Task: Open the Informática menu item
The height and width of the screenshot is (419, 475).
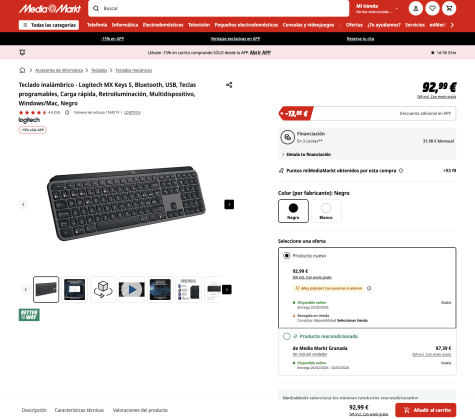Action: tap(125, 25)
